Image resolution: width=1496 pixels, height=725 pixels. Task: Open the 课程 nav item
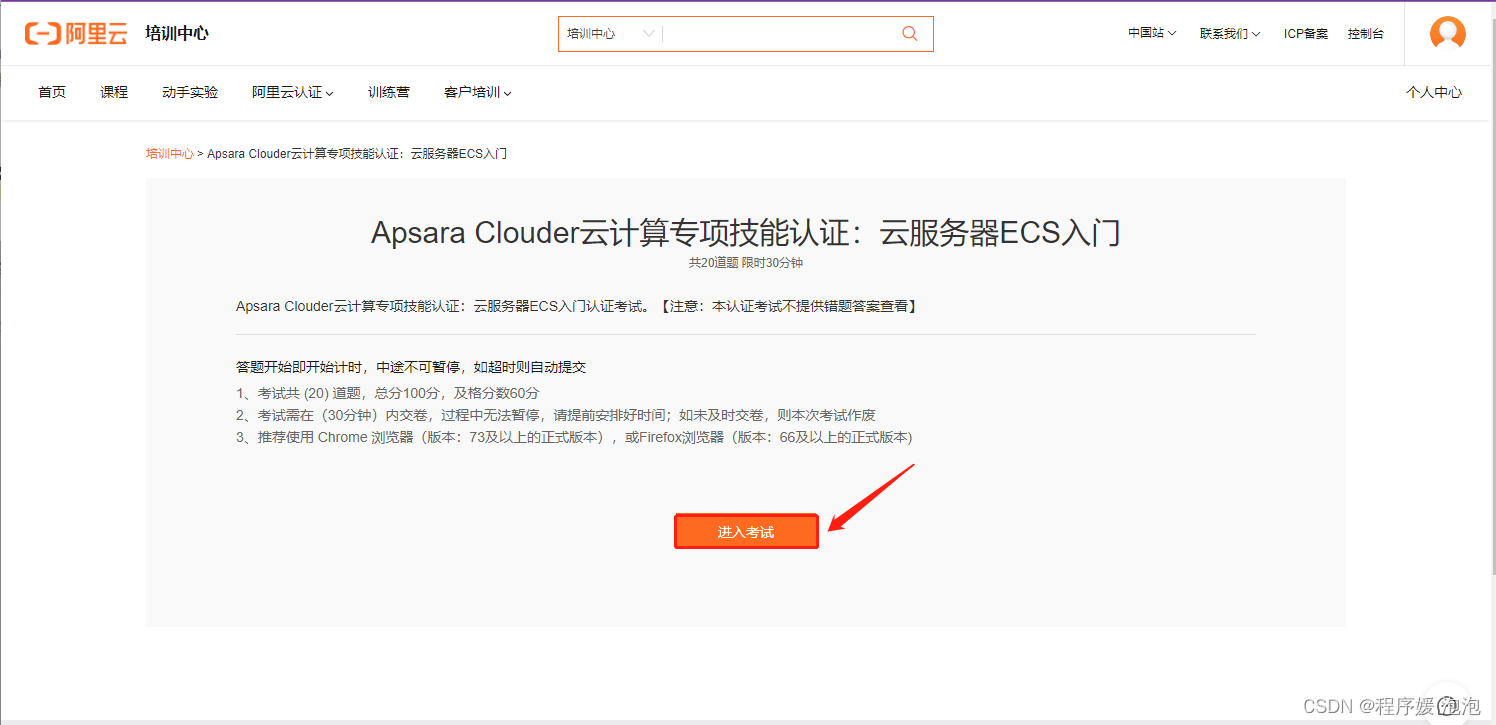point(114,92)
